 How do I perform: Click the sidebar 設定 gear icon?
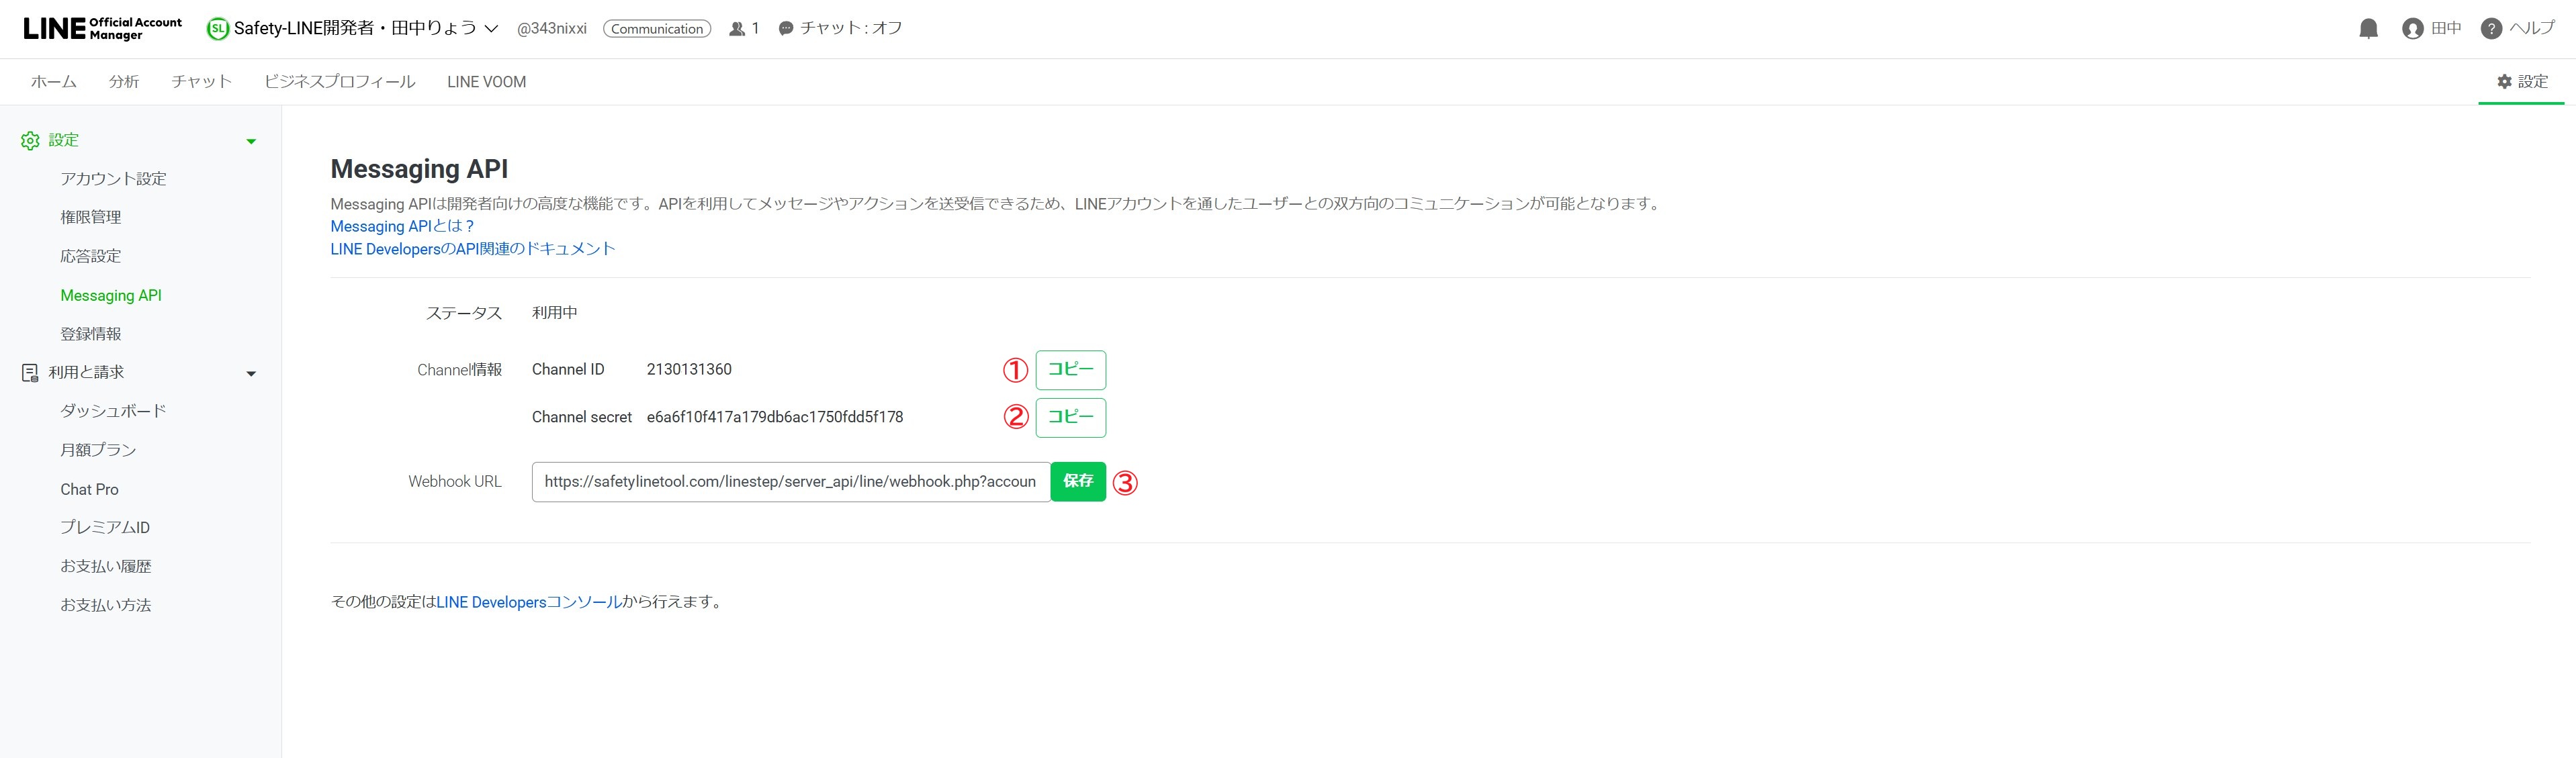[x=30, y=141]
